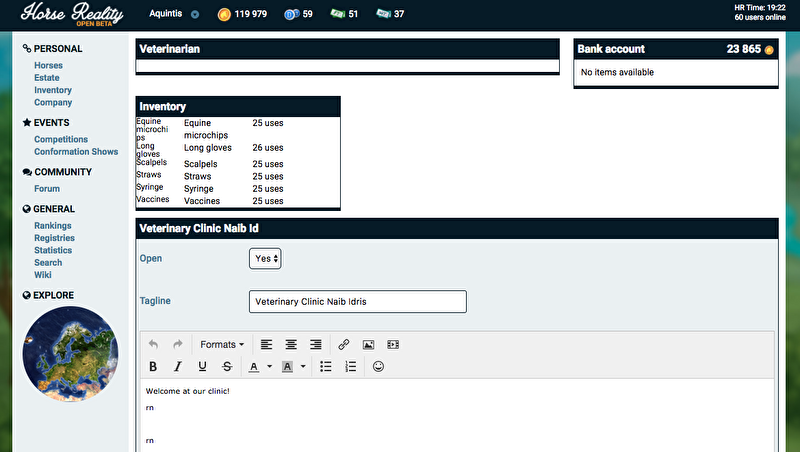
Task: Go to Horses in the sidebar
Action: [x=48, y=66]
